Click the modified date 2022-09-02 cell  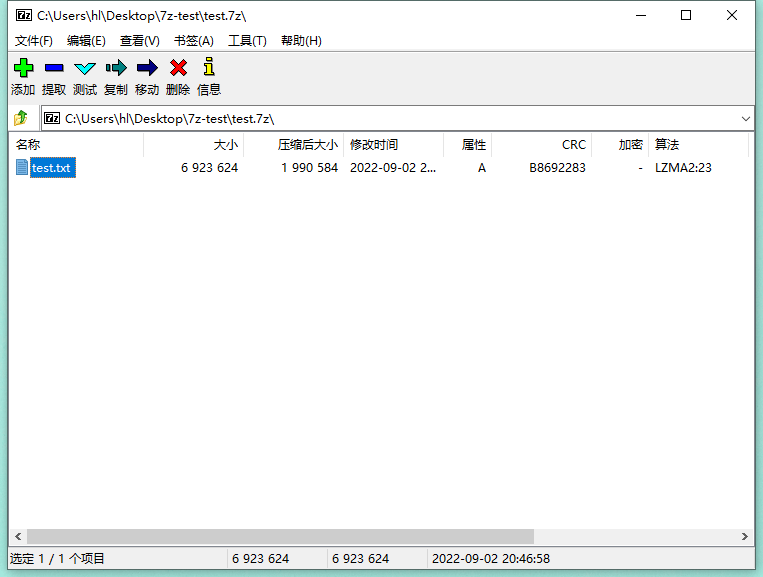coord(393,168)
